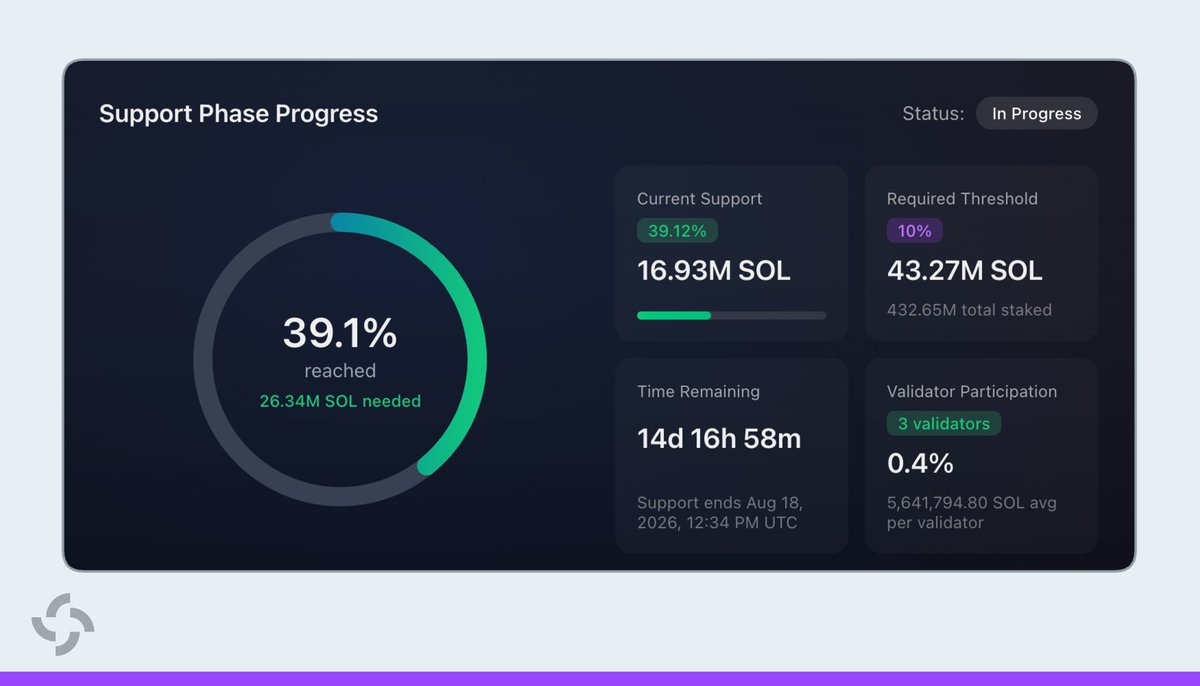Select the Current Support card heading
Viewport: 1200px width, 686px height.
click(x=699, y=199)
